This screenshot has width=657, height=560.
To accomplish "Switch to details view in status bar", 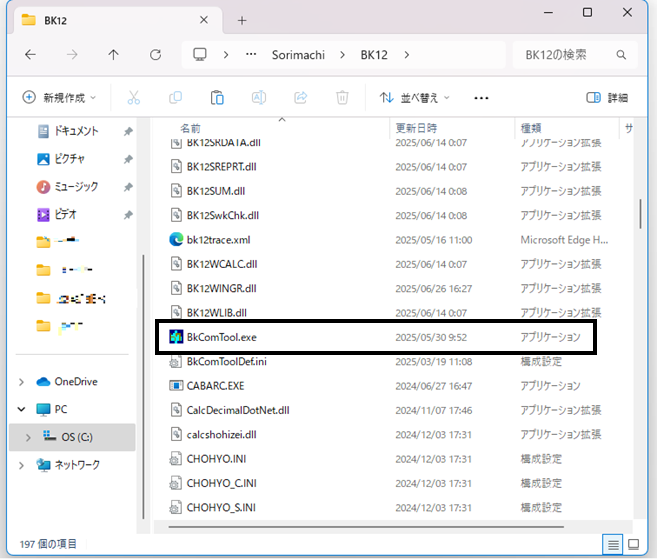I will pos(611,544).
